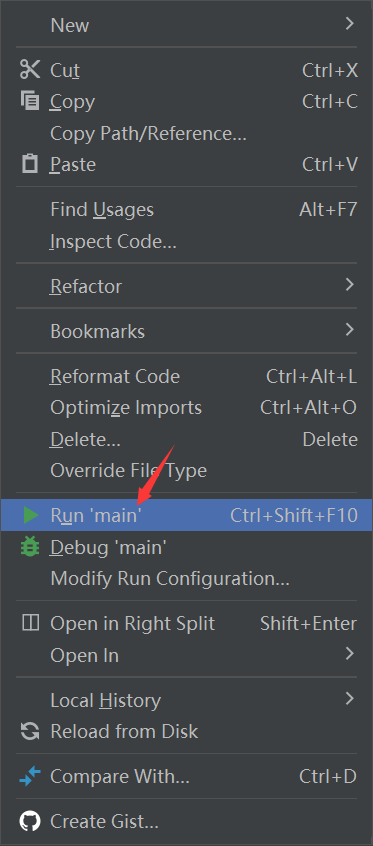
Task: Open the Local History submenu
Action: coord(186,700)
